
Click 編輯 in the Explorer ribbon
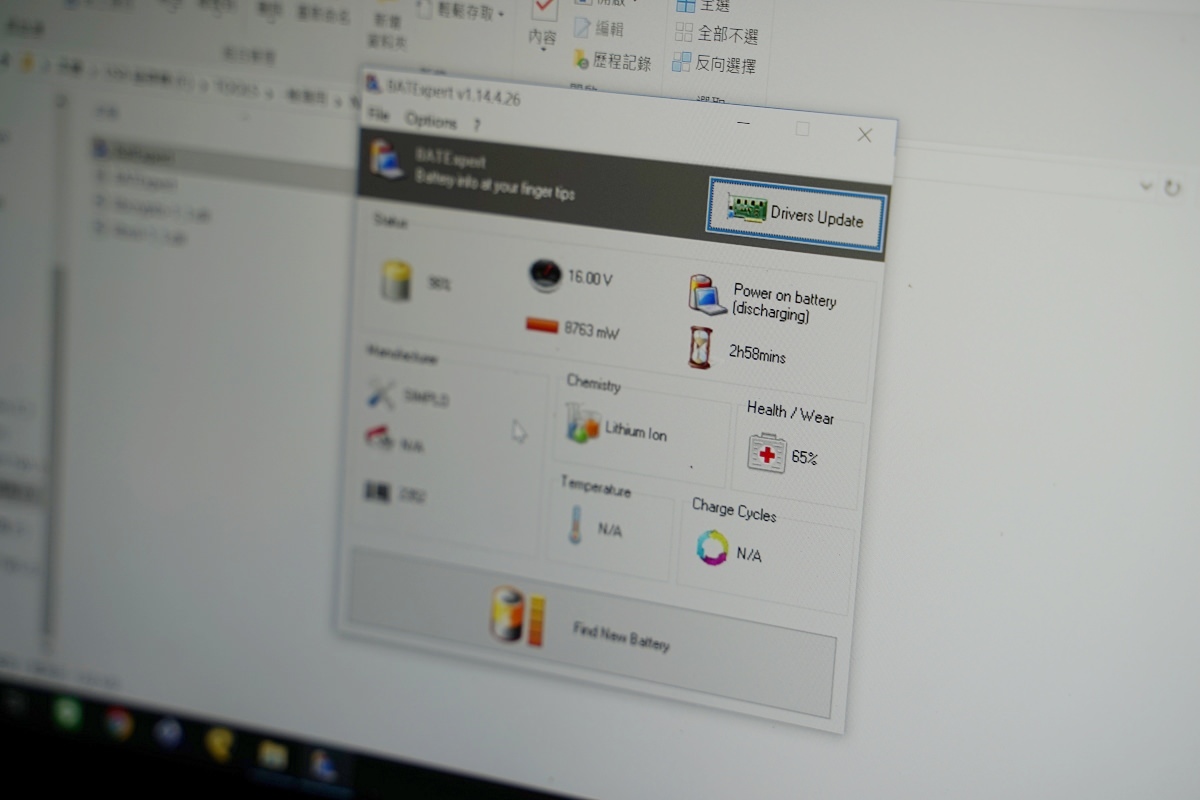pos(598,28)
